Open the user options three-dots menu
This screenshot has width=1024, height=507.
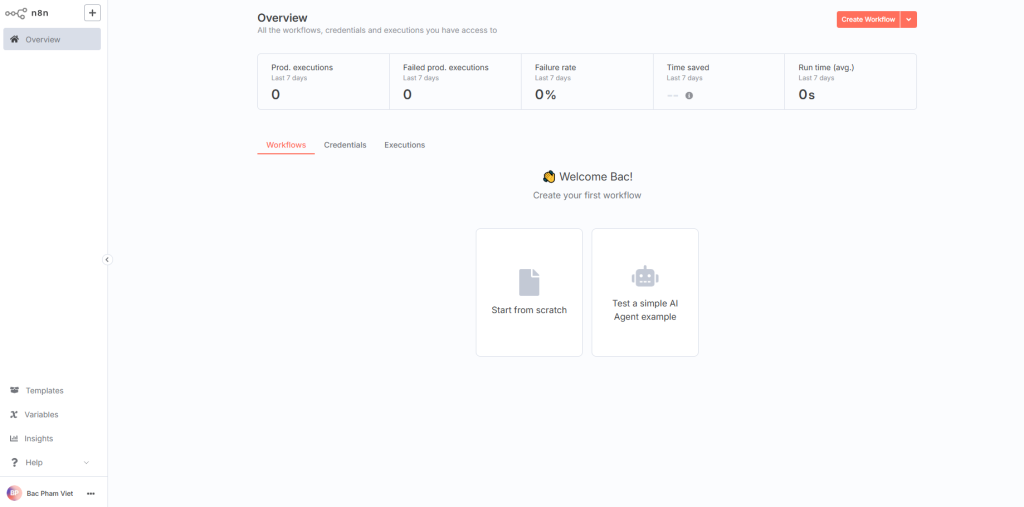pyautogui.click(x=91, y=493)
